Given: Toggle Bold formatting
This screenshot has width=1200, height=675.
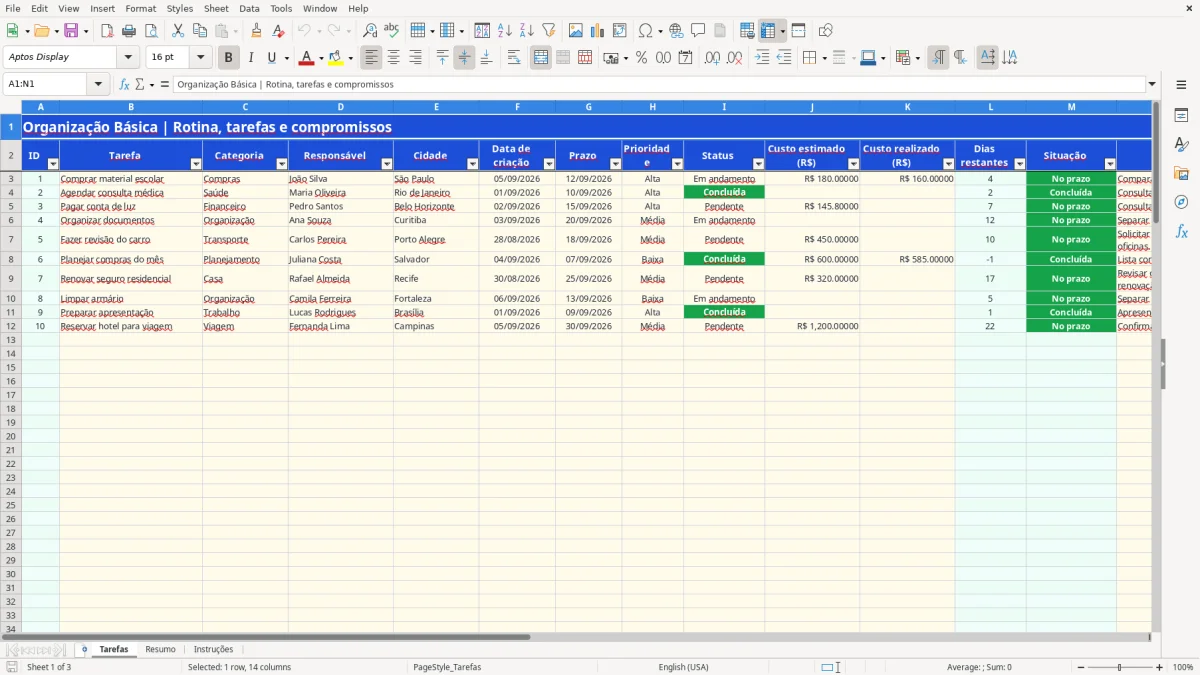Looking at the screenshot, I should pos(229,58).
